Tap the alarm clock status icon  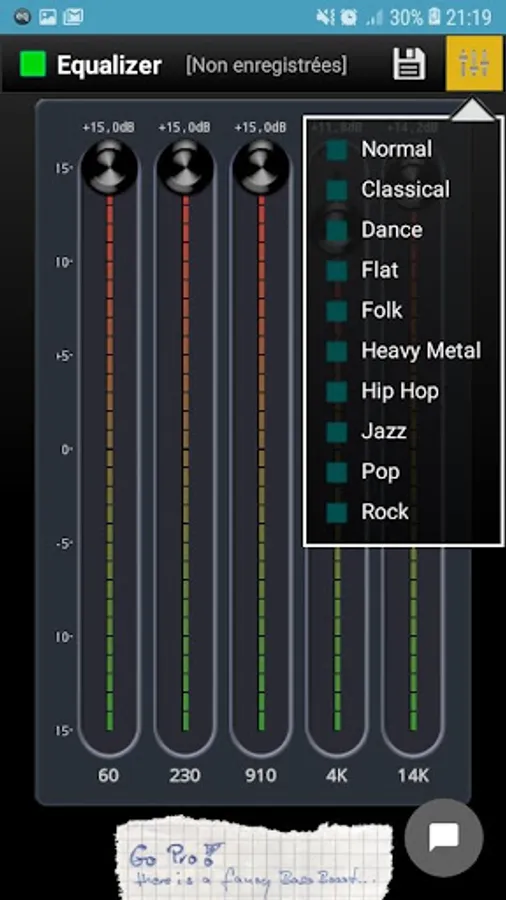(348, 17)
